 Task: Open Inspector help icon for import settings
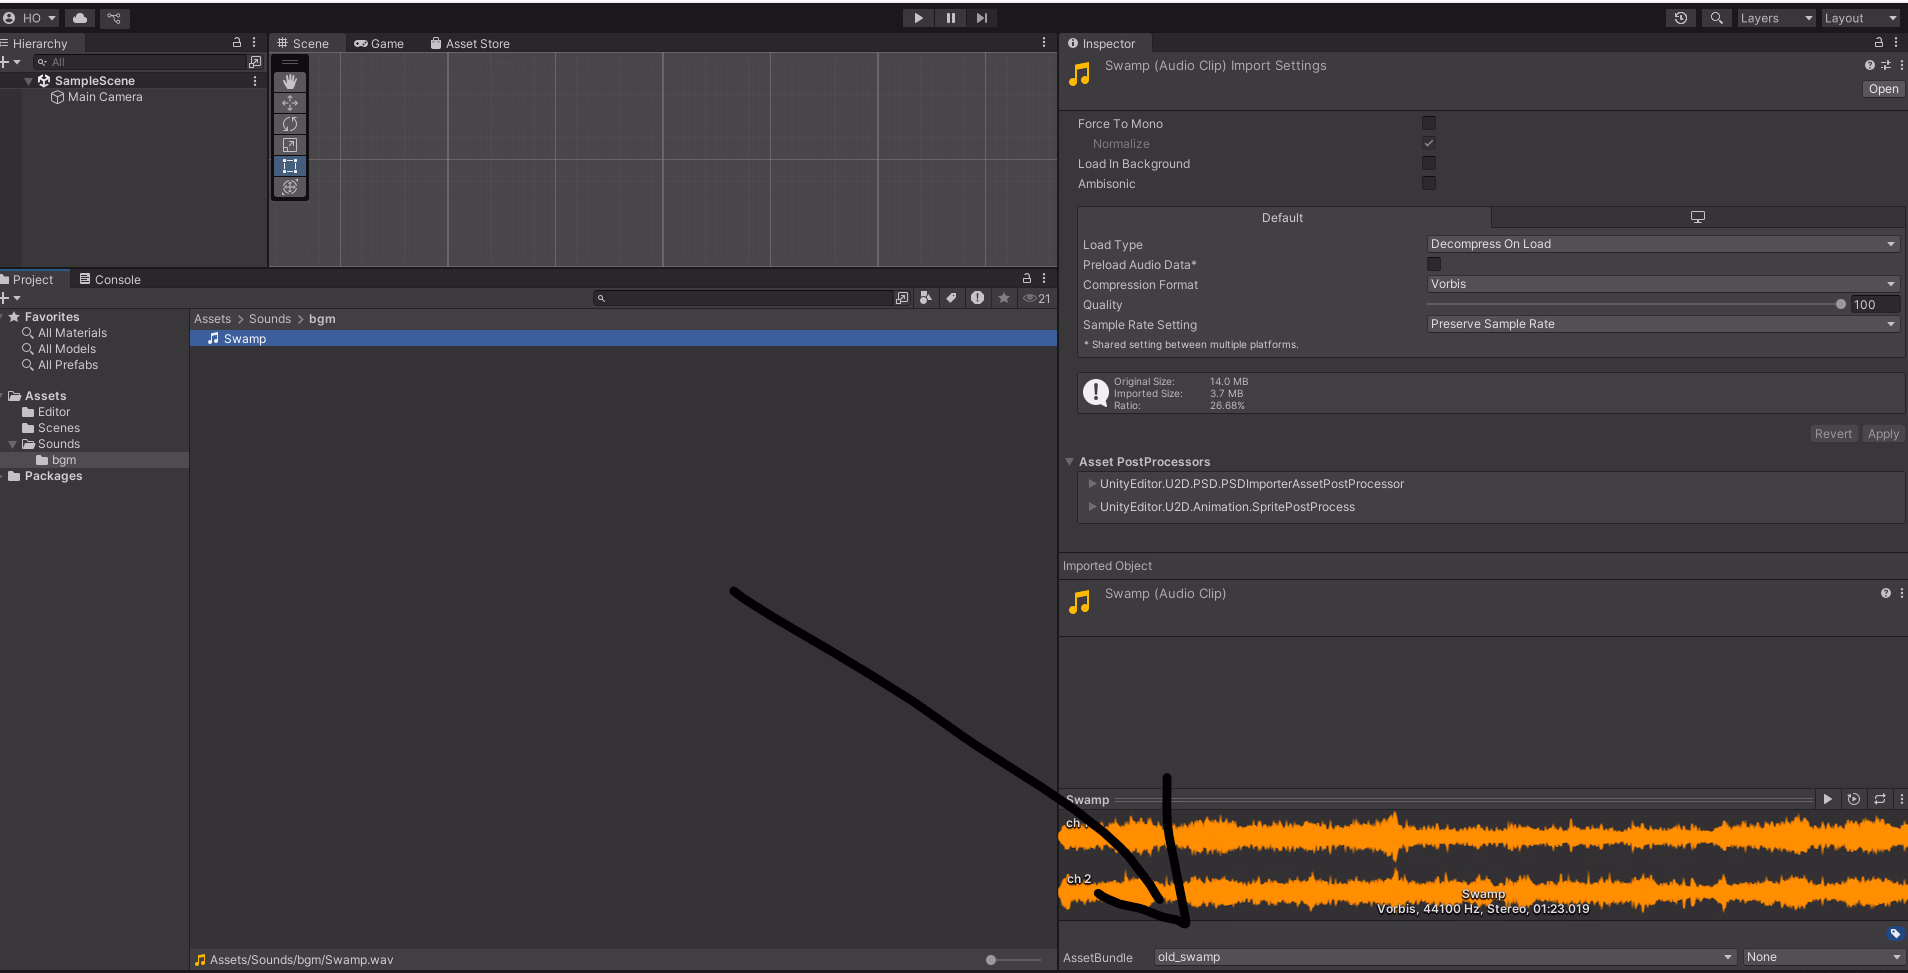[x=1869, y=65]
